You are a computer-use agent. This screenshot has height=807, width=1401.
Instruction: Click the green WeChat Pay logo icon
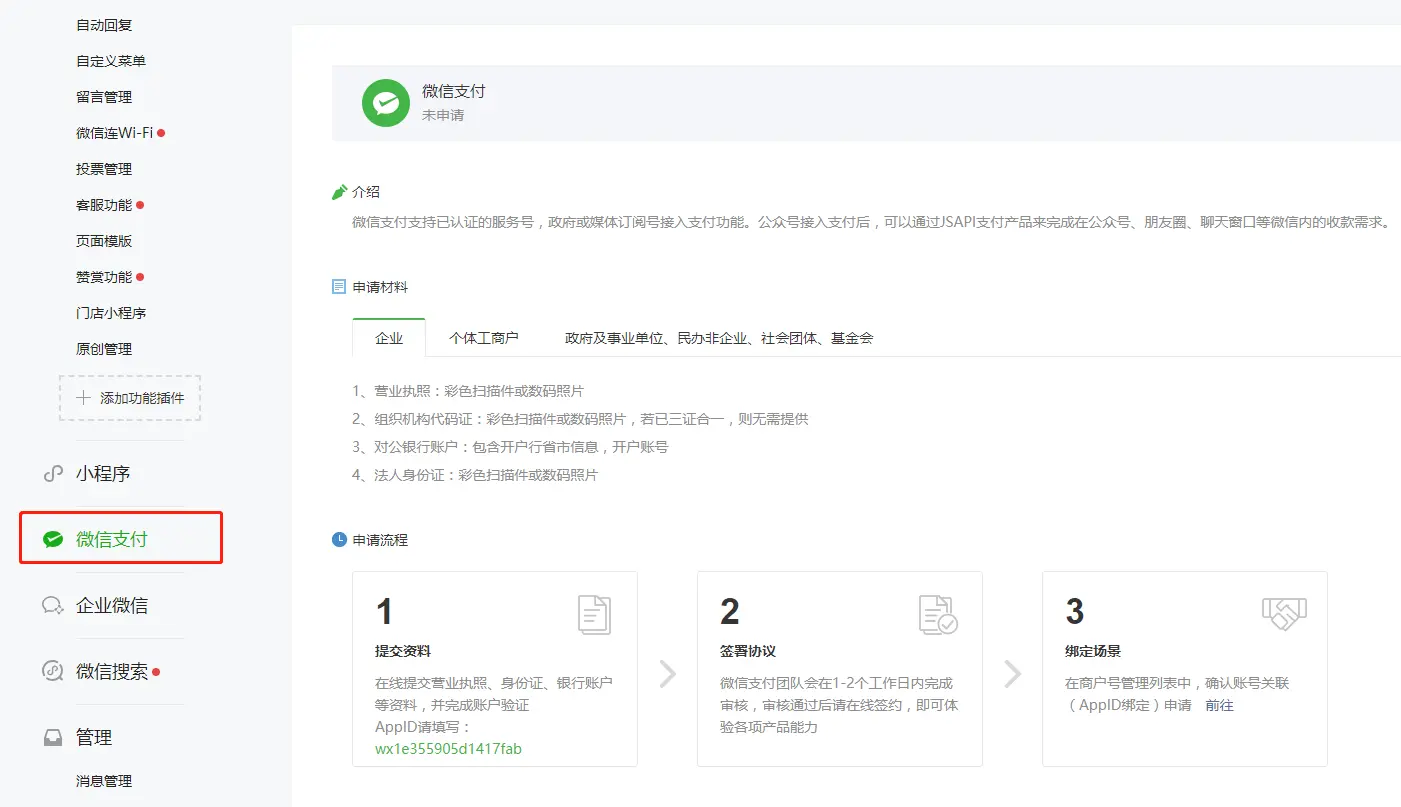pyautogui.click(x=386, y=103)
